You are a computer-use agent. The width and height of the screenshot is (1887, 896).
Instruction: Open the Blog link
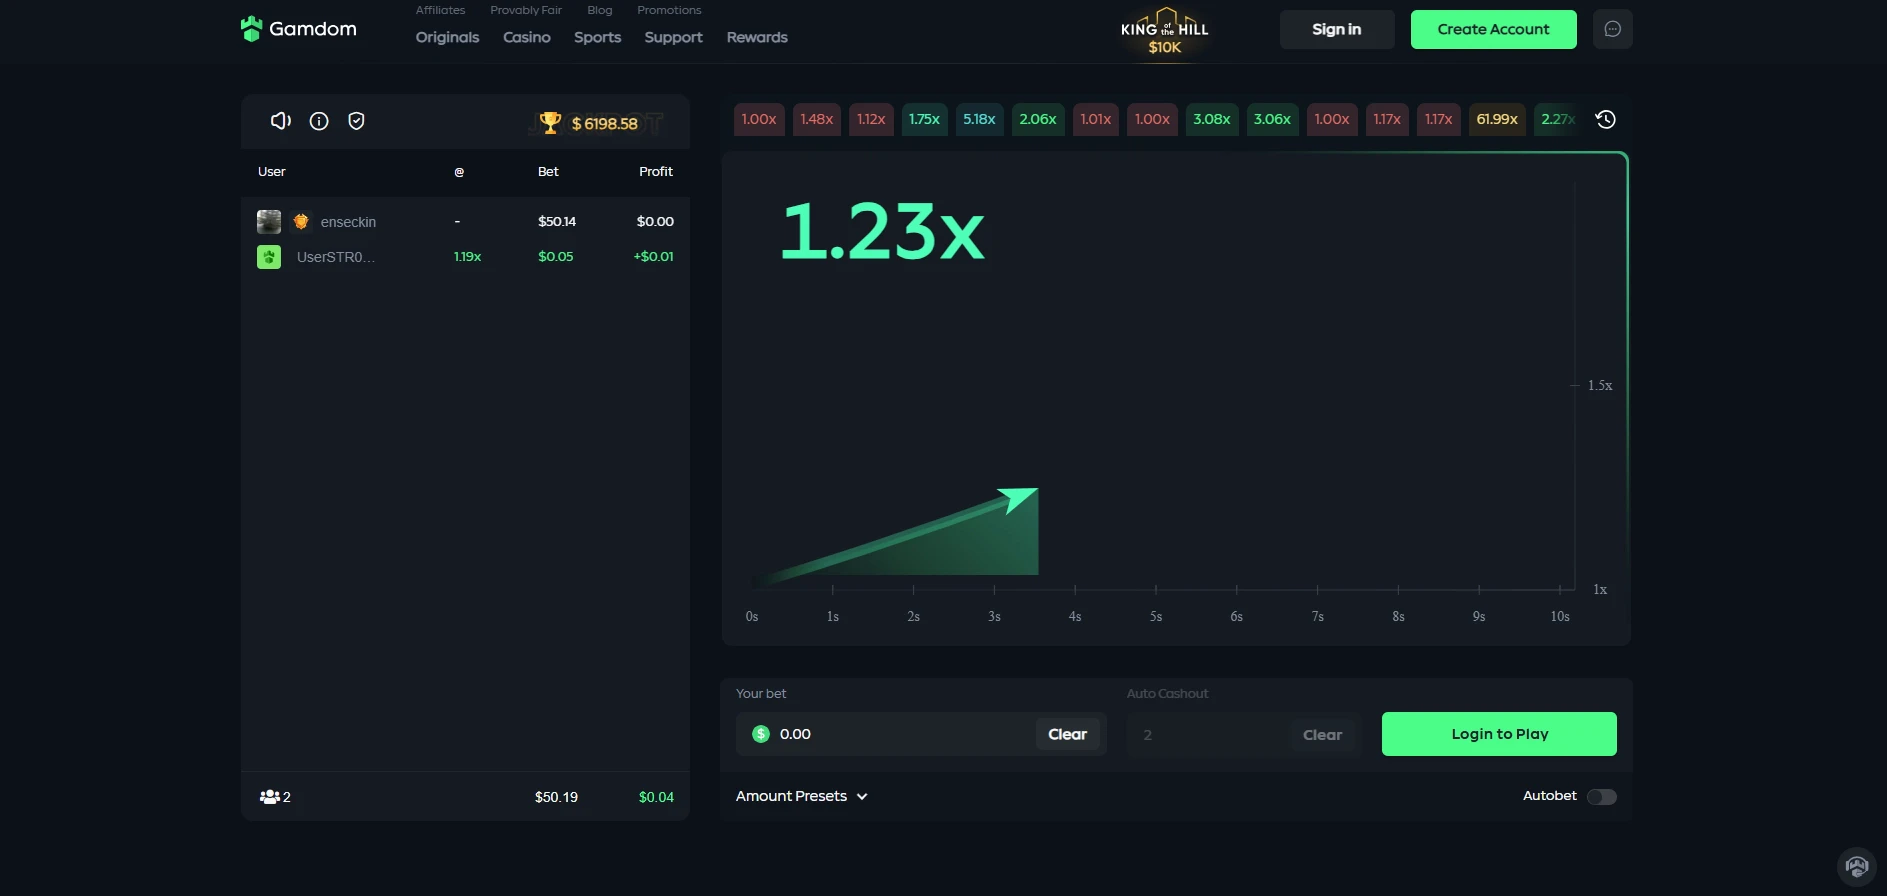(x=600, y=10)
